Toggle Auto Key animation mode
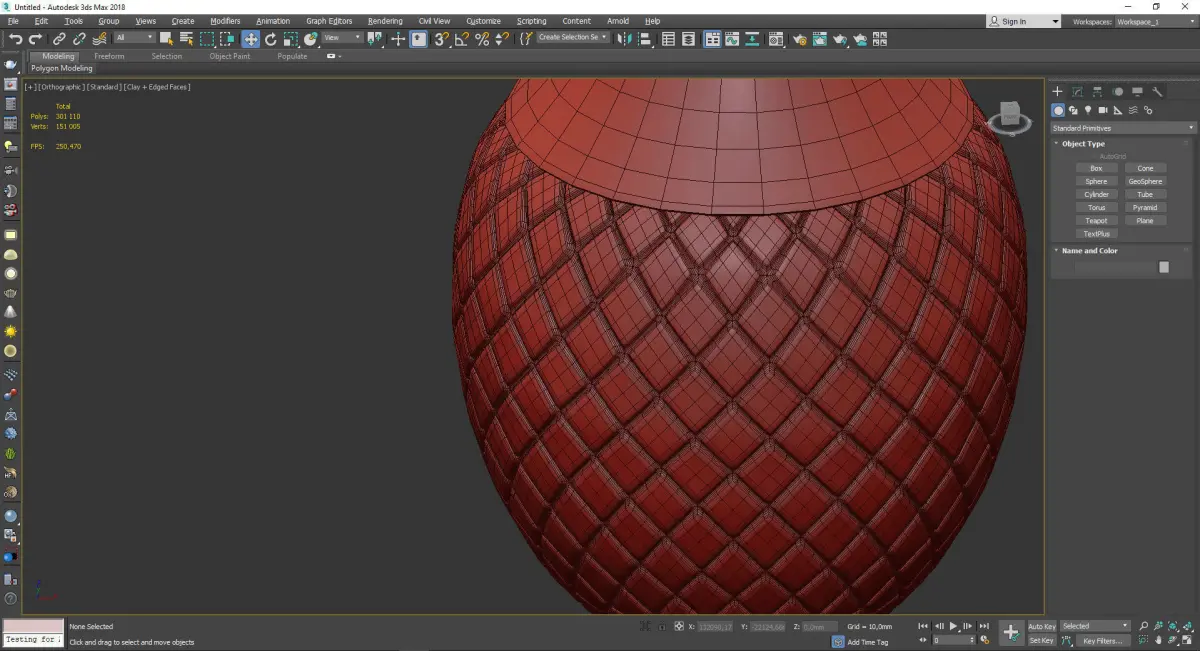This screenshot has width=1200, height=651. click(x=1041, y=626)
